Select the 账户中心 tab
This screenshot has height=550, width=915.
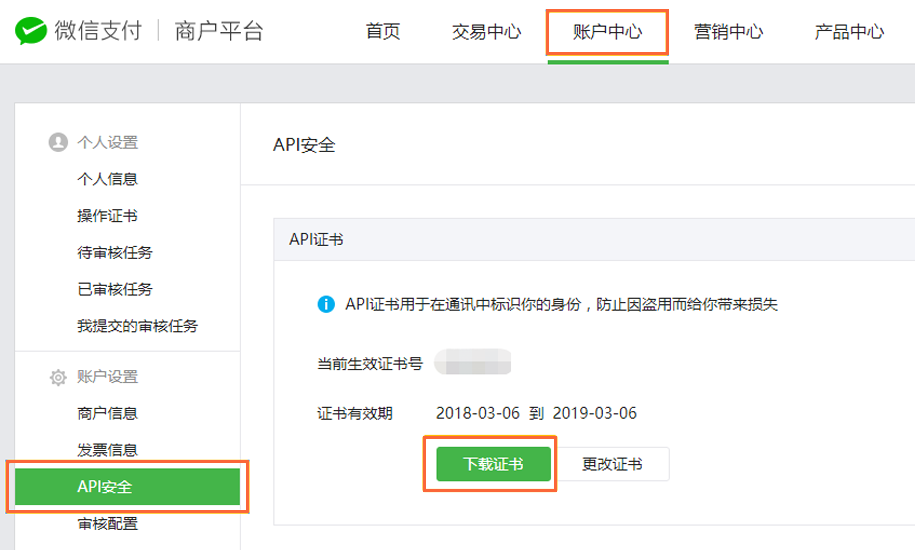(x=607, y=32)
